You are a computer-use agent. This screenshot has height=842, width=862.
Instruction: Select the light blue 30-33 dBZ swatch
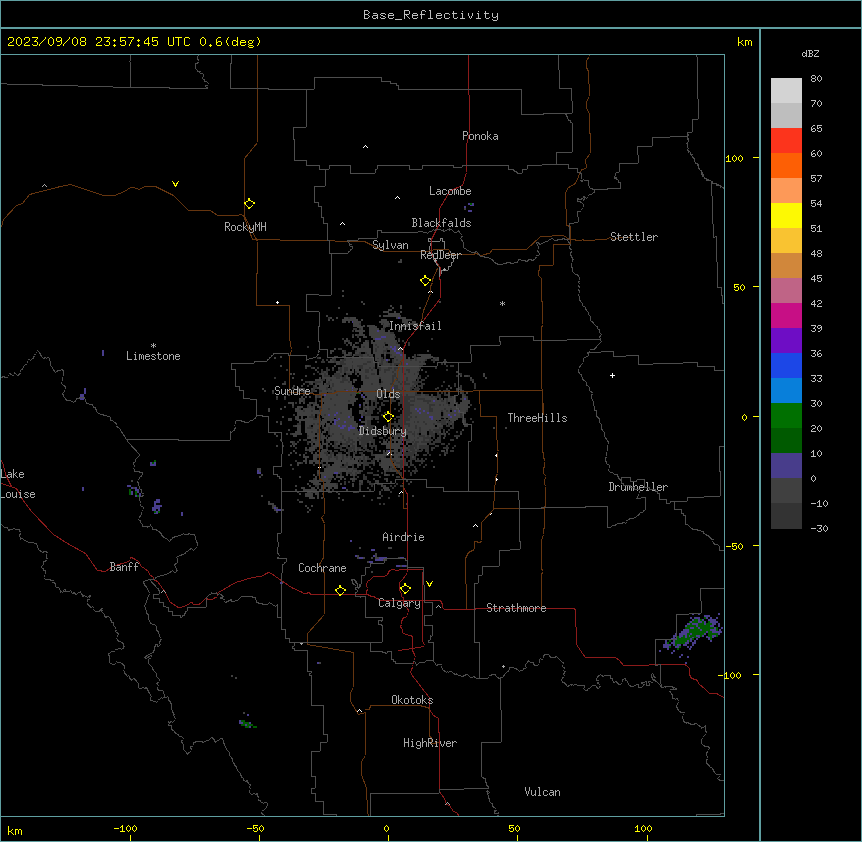[786, 391]
